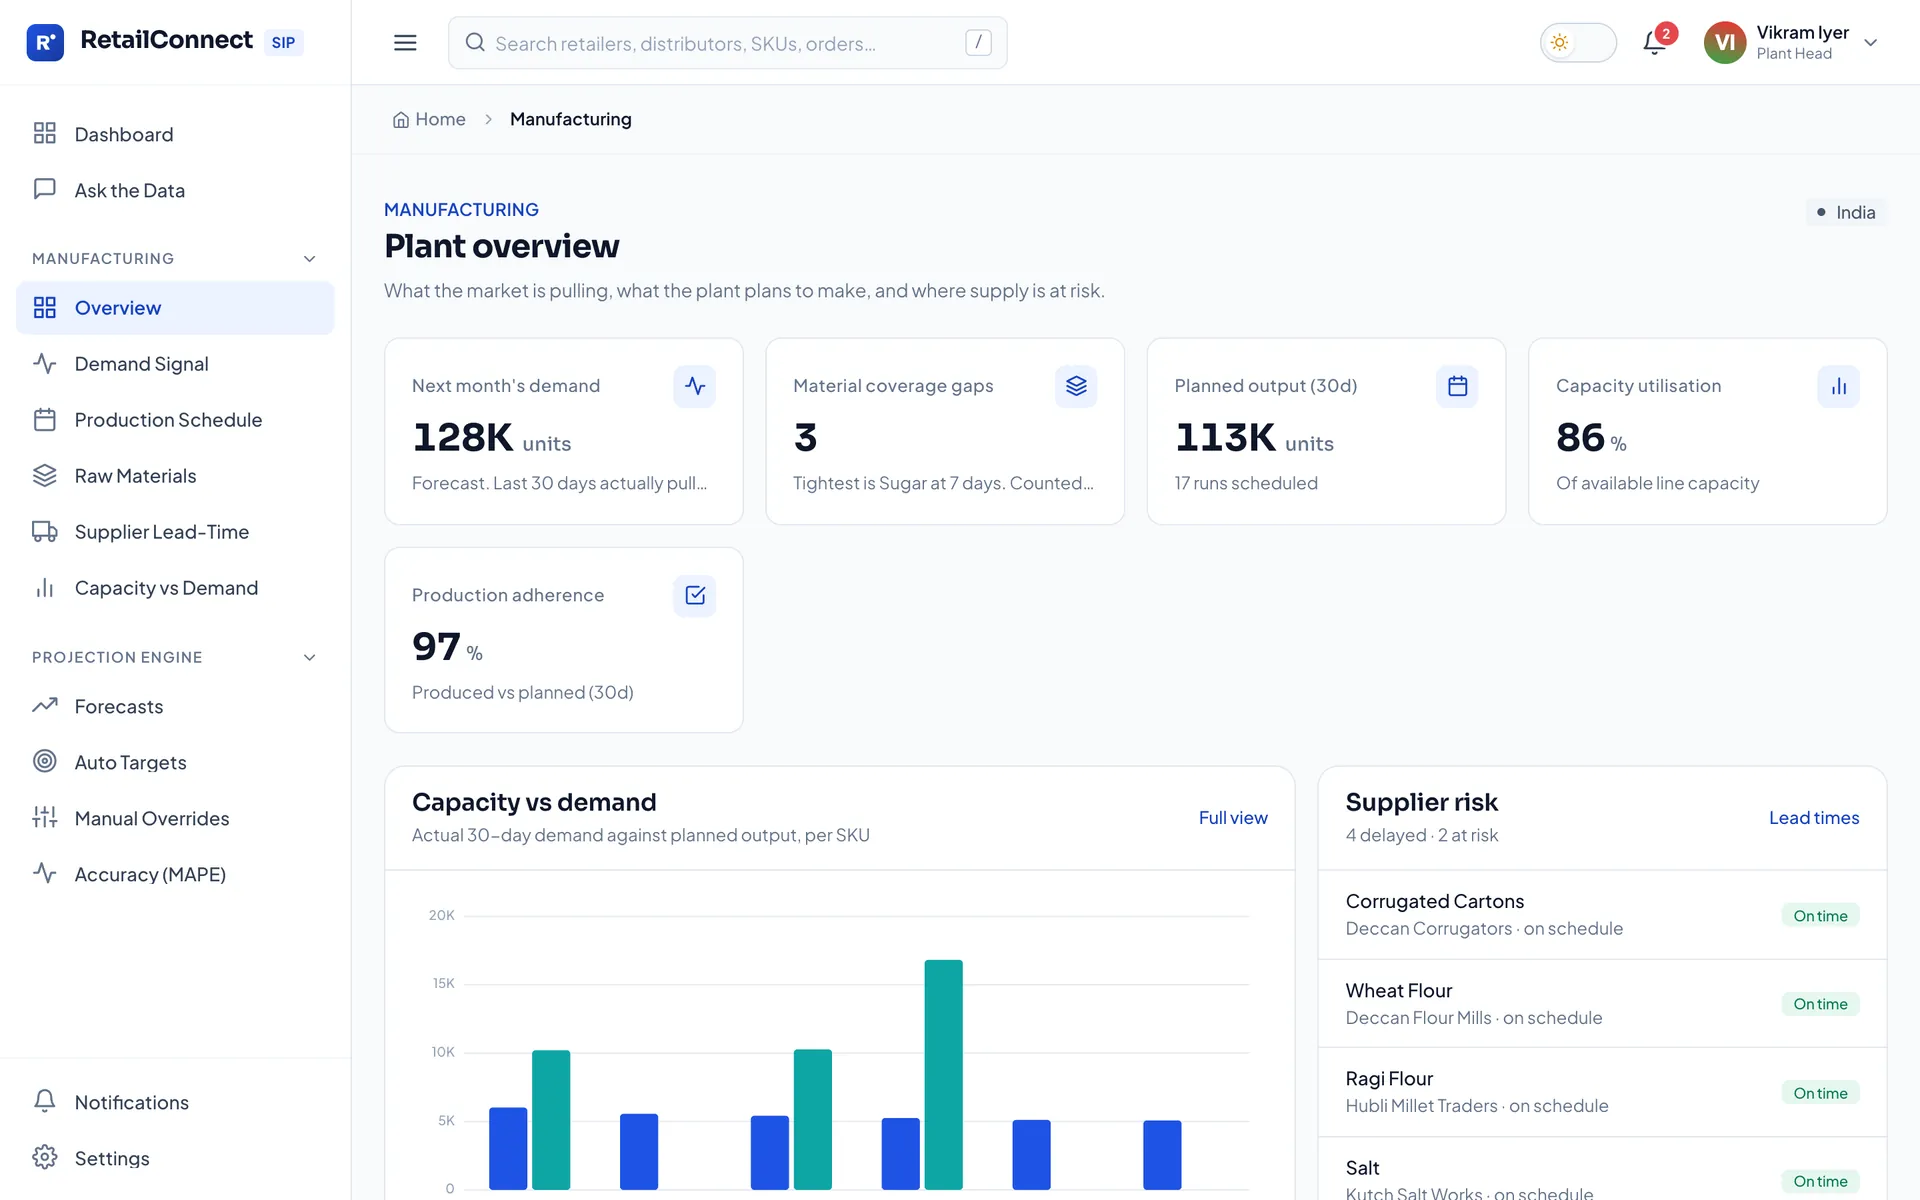Open Accuracy (MAPE) page
The height and width of the screenshot is (1200, 1920).
(x=175, y=874)
